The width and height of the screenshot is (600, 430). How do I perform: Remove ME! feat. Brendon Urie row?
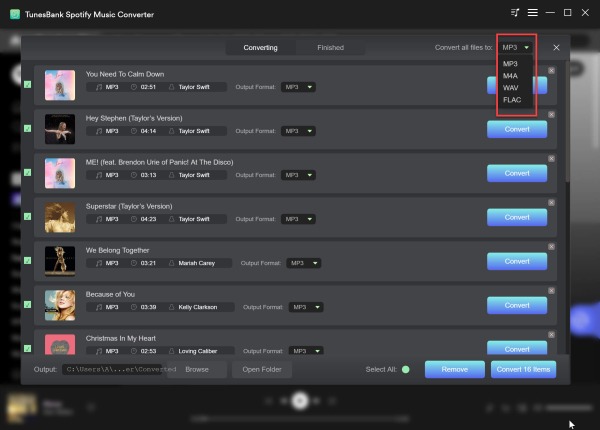(x=551, y=158)
